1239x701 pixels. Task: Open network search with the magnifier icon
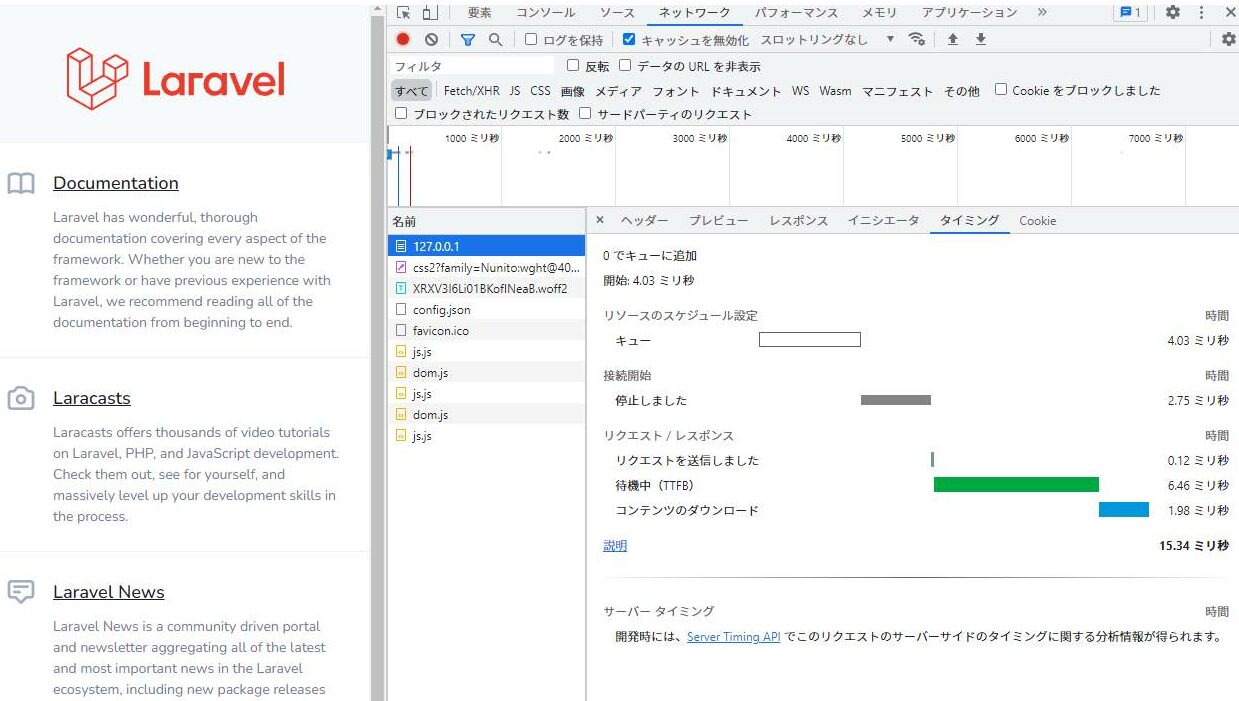click(495, 40)
